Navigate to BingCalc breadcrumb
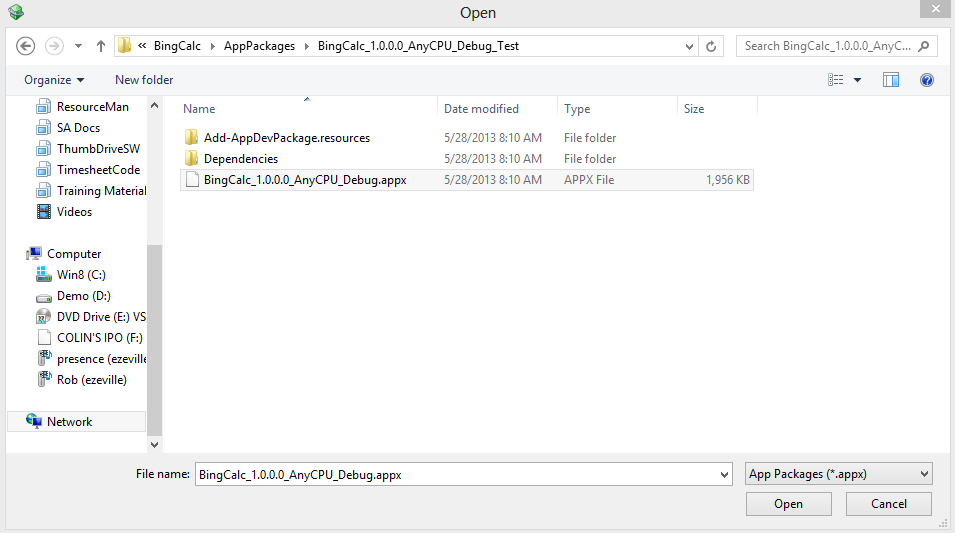The width and height of the screenshot is (955, 533). pyautogui.click(x=177, y=46)
